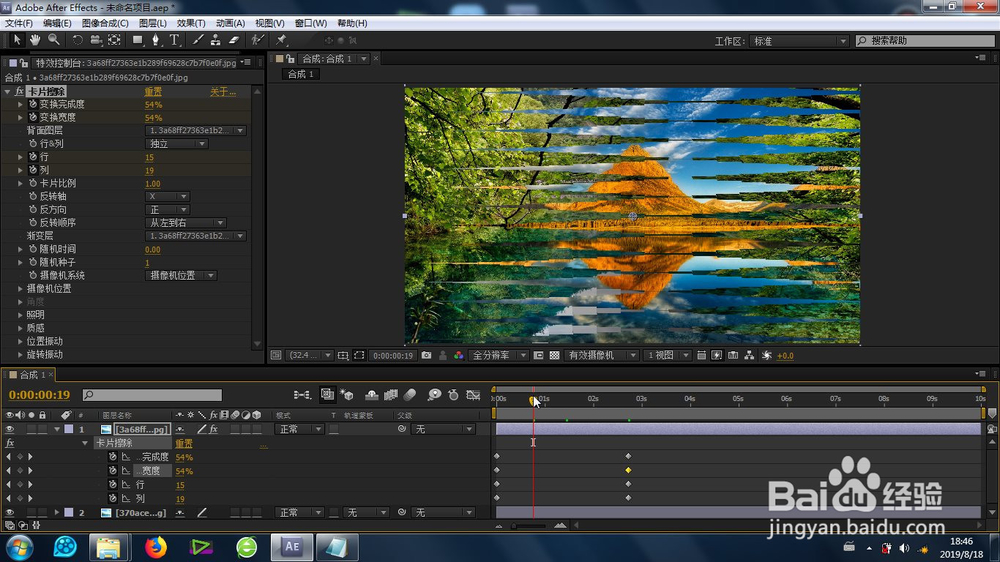
Task: Toggle stopwatch for 变换完成度 in effect controls
Action: tap(33, 104)
